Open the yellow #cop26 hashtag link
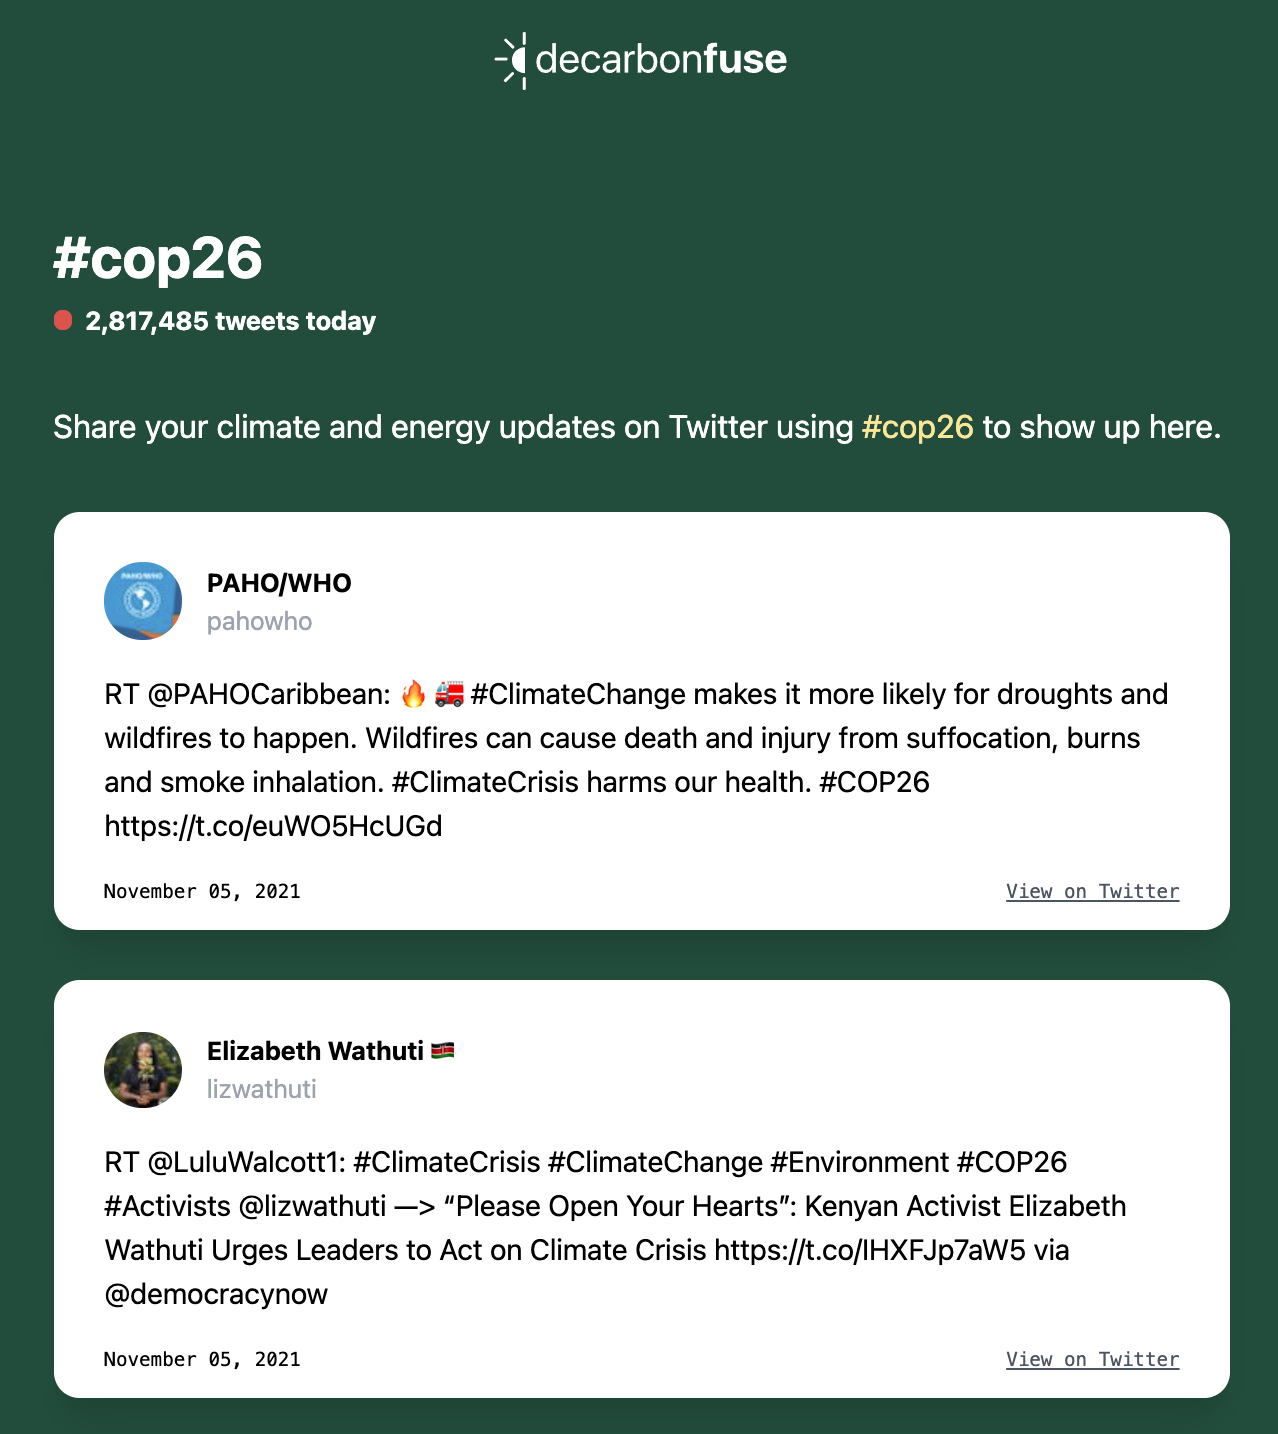Viewport: 1278px width, 1434px height. click(x=917, y=427)
